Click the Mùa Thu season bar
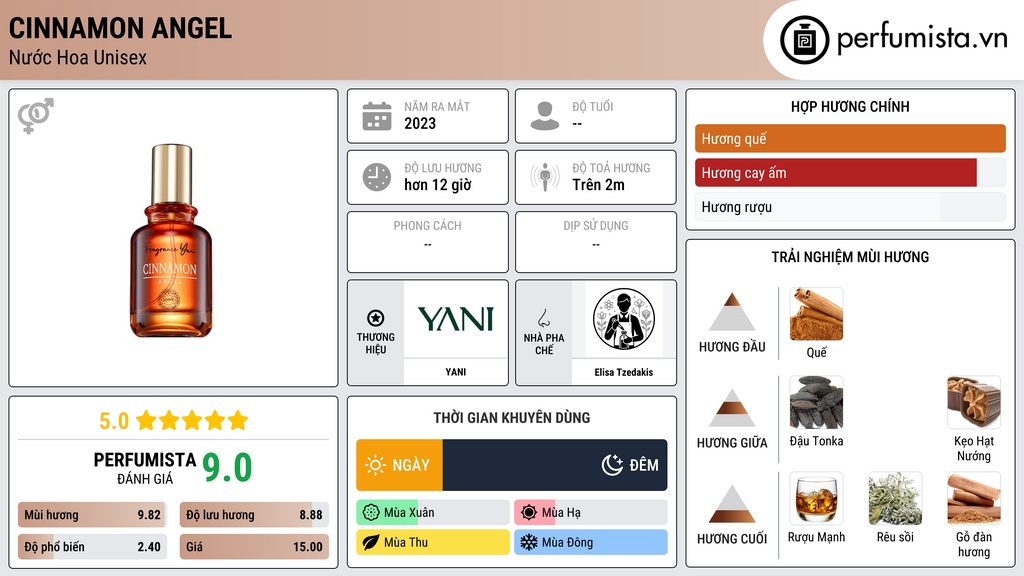The image size is (1024, 576). coord(432,542)
